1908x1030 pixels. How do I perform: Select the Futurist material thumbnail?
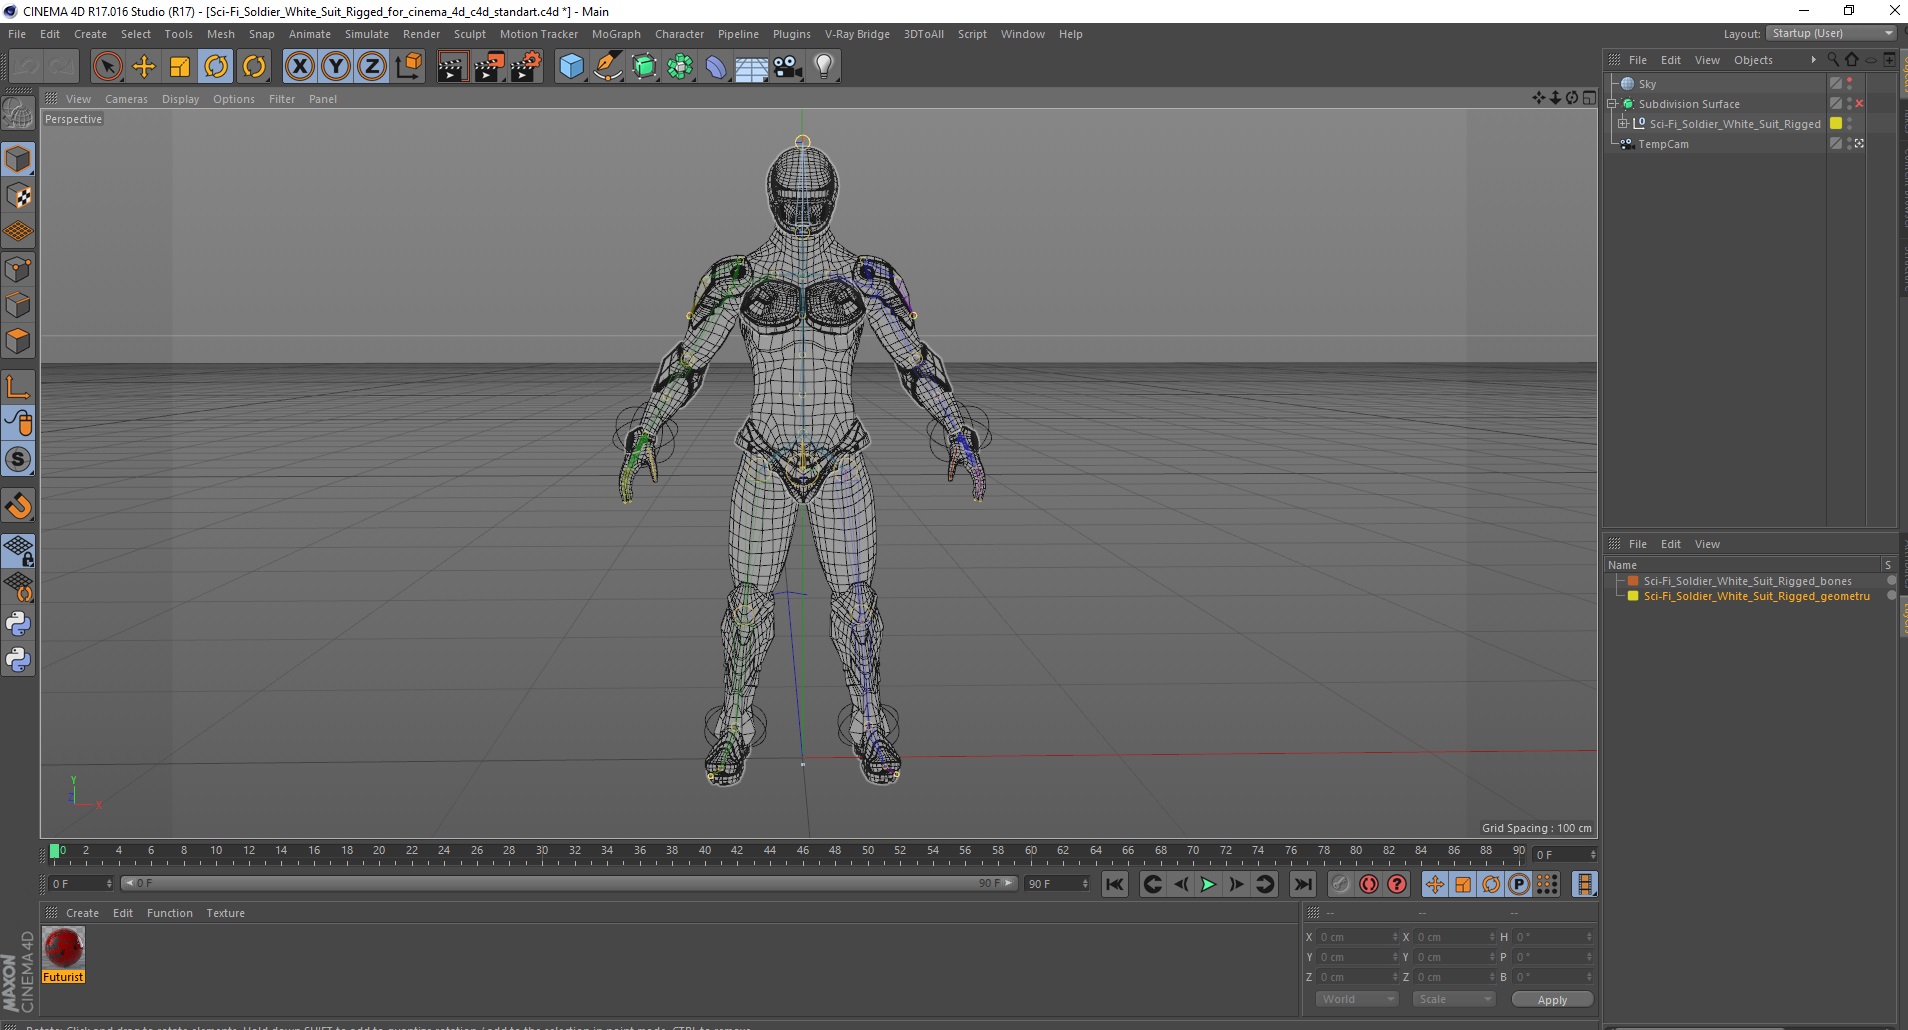pos(63,948)
